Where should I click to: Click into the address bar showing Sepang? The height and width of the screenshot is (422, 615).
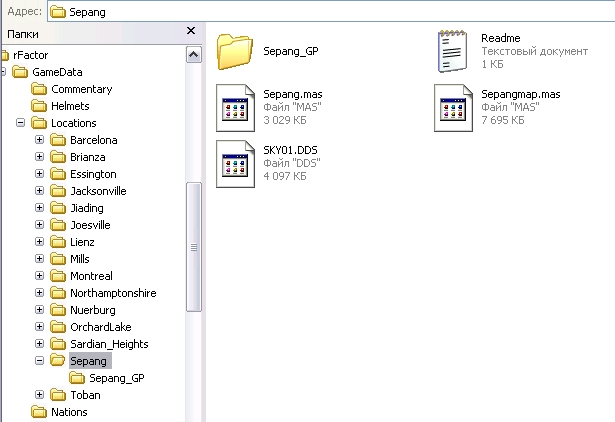pyautogui.click(x=331, y=12)
